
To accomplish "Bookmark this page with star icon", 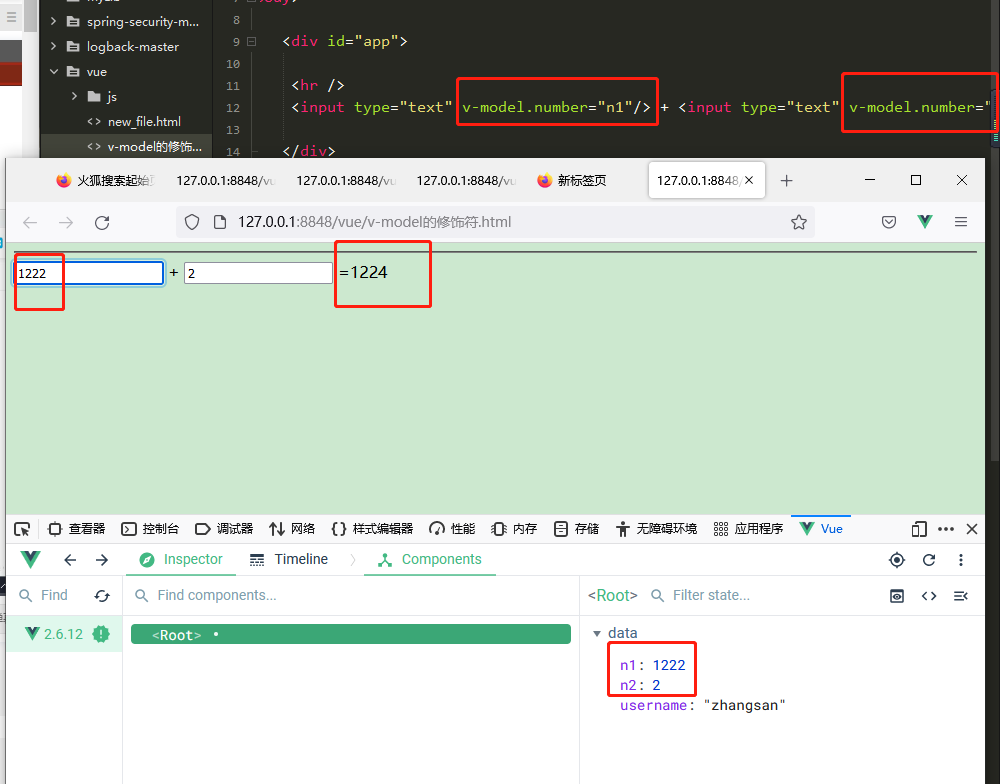I will coord(798,222).
